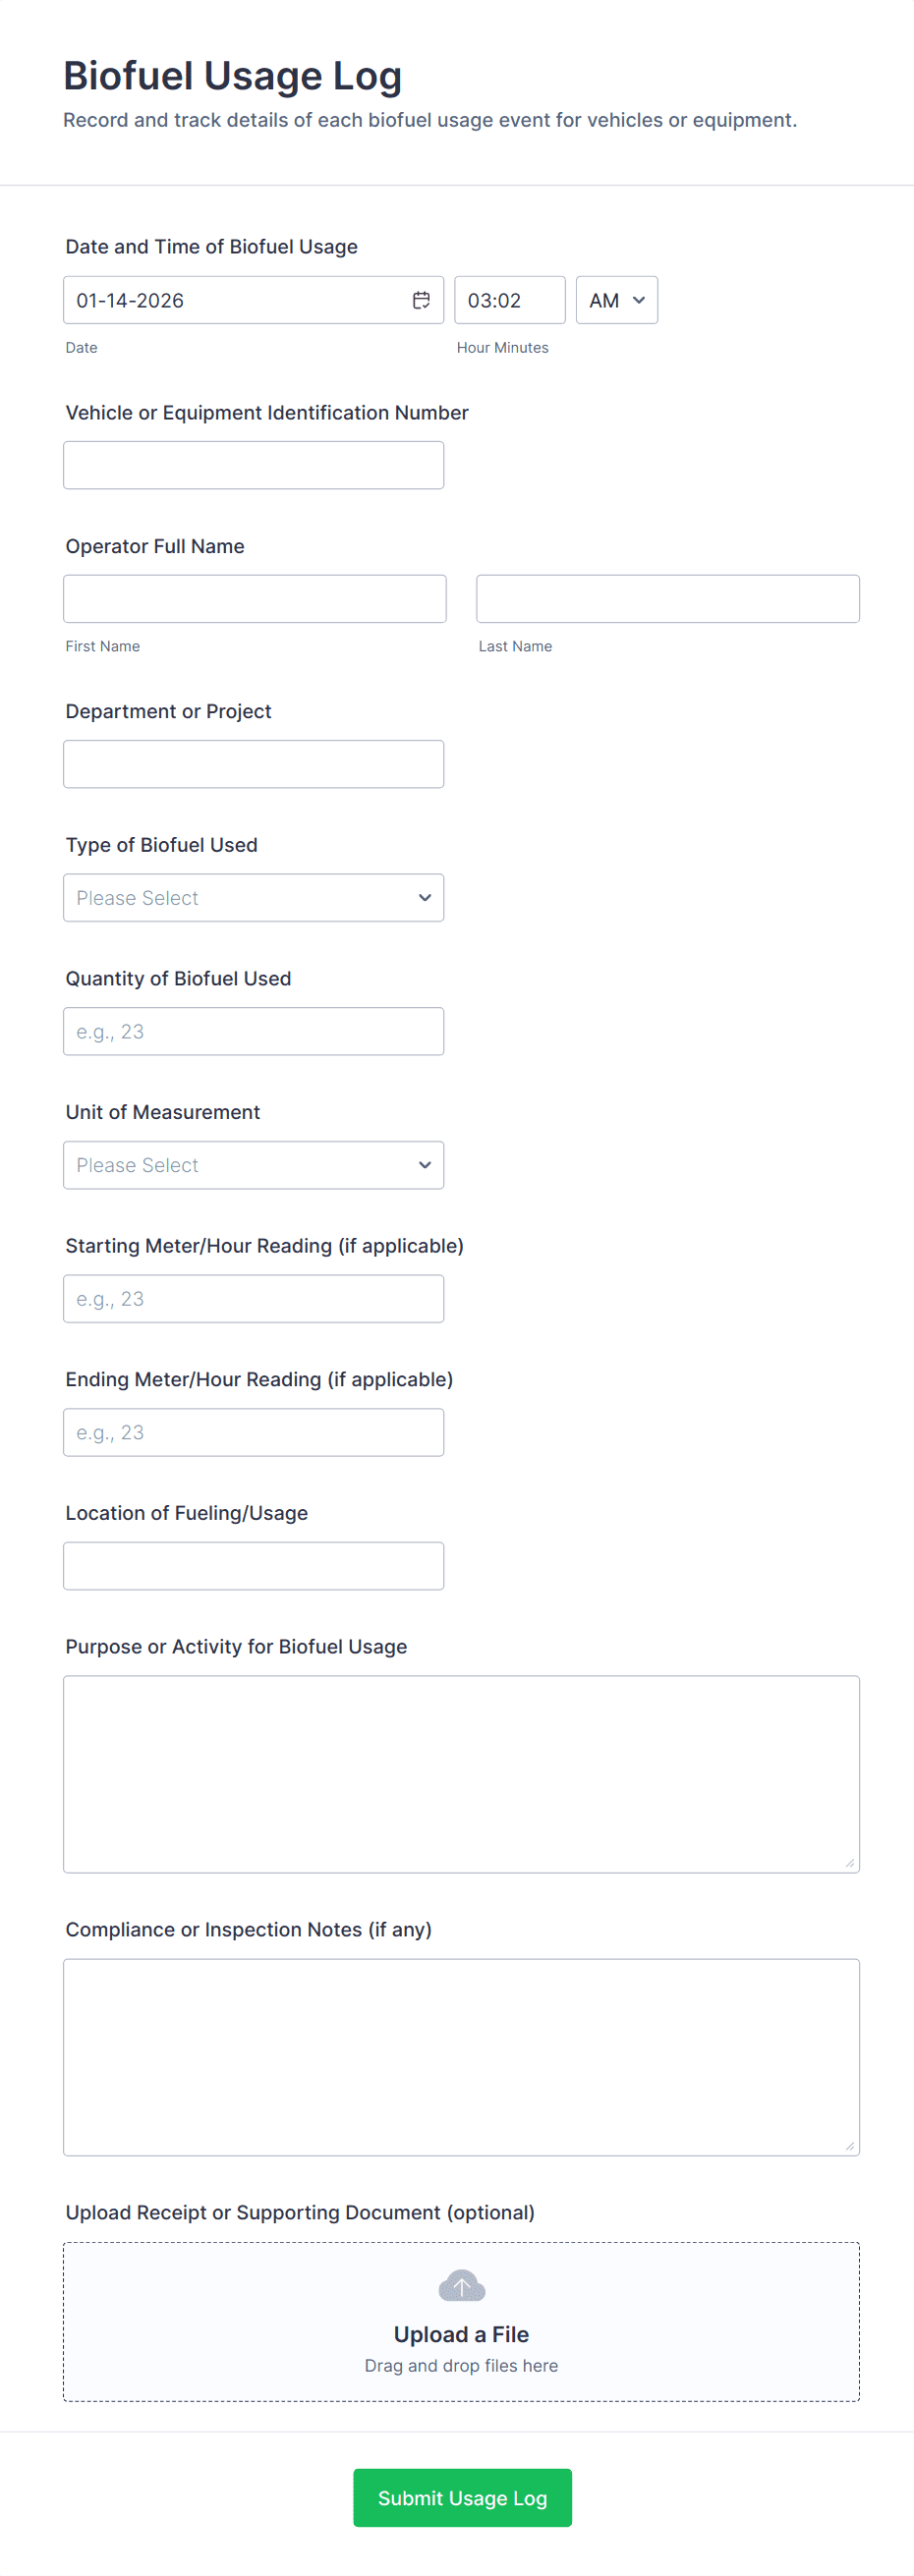Open the AM/PM dropdown
The width and height of the screenshot is (914, 2576).
616,300
